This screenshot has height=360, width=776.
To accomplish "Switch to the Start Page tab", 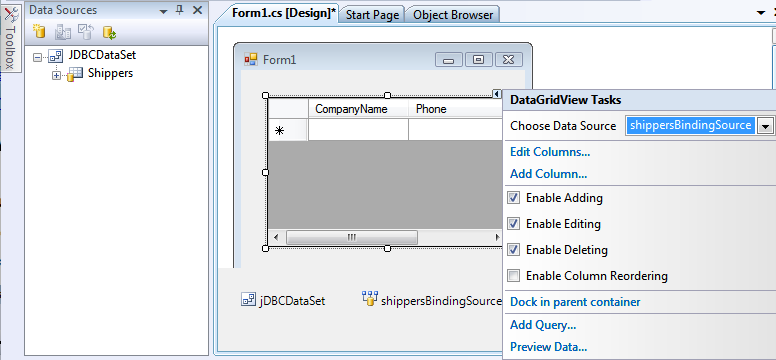I will (x=372, y=15).
